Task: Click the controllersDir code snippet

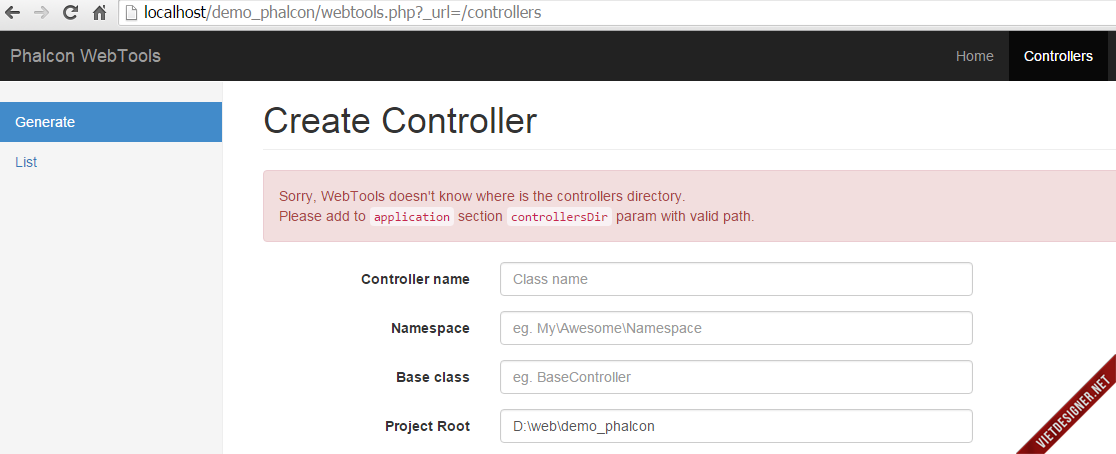Action: [x=559, y=217]
